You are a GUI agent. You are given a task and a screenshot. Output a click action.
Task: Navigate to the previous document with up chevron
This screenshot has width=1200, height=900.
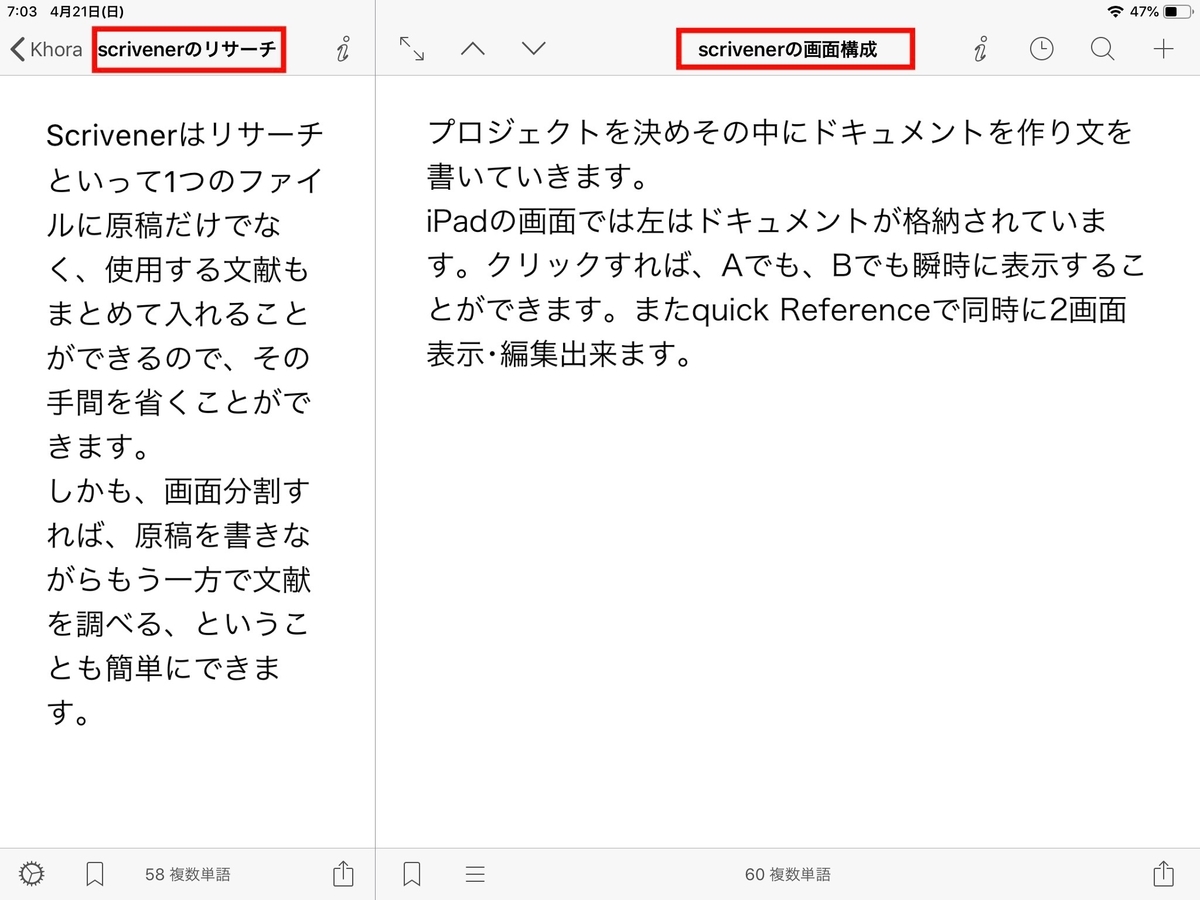472,47
